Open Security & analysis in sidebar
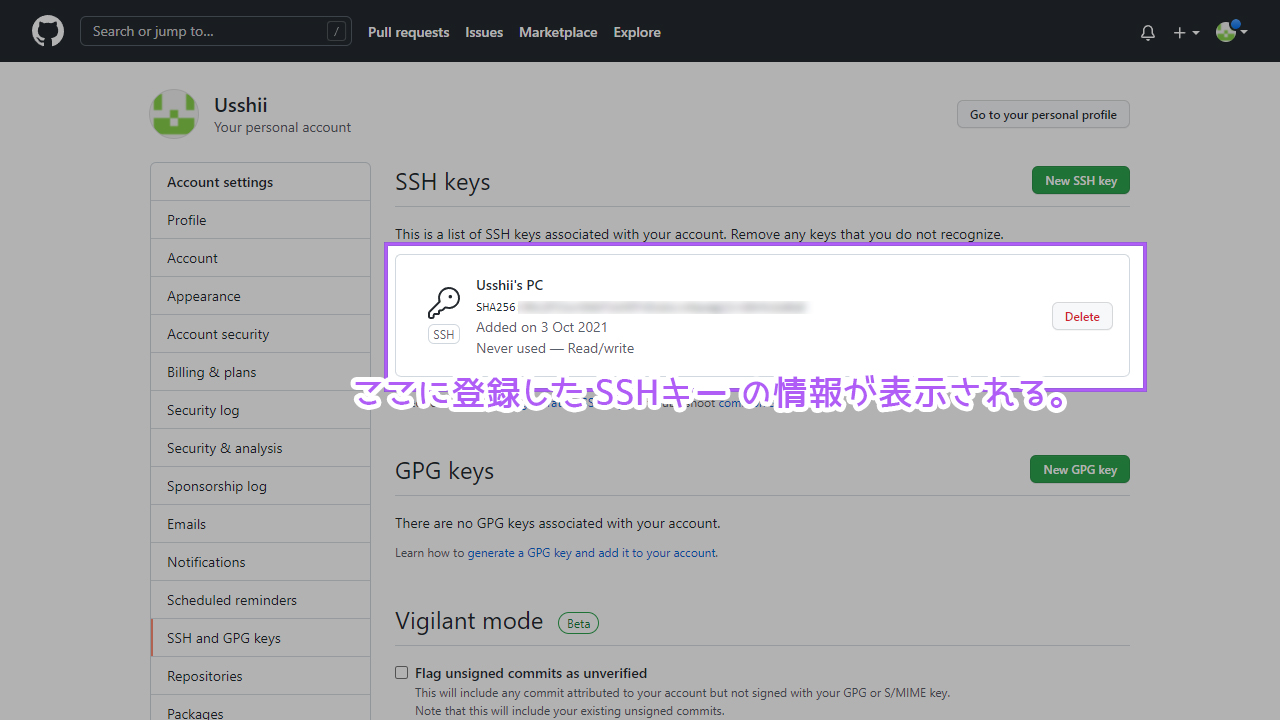 click(x=260, y=448)
